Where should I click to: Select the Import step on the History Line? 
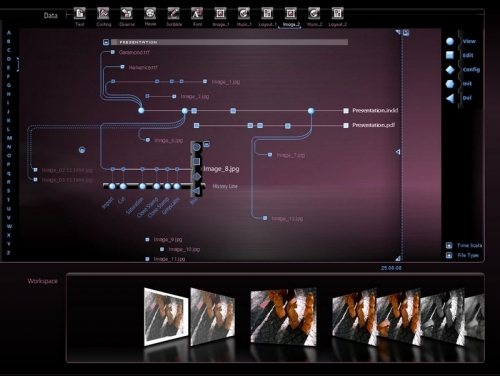(x=112, y=186)
